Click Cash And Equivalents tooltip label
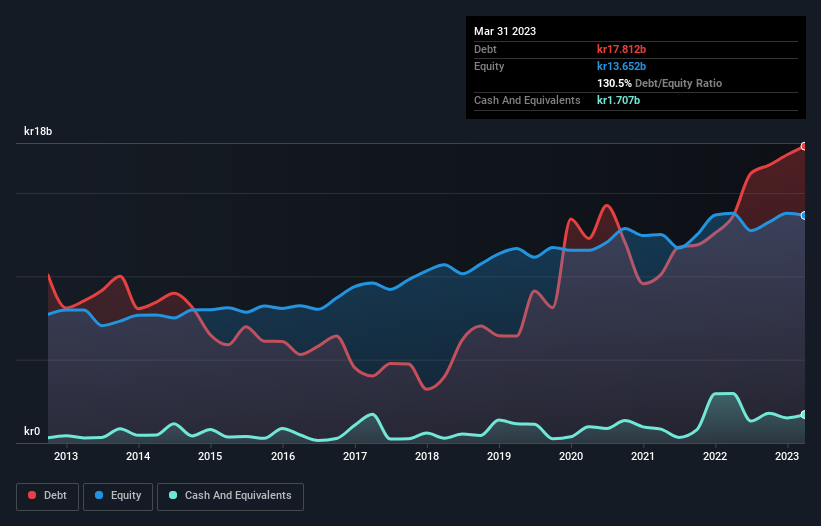The image size is (821, 526). (x=527, y=100)
